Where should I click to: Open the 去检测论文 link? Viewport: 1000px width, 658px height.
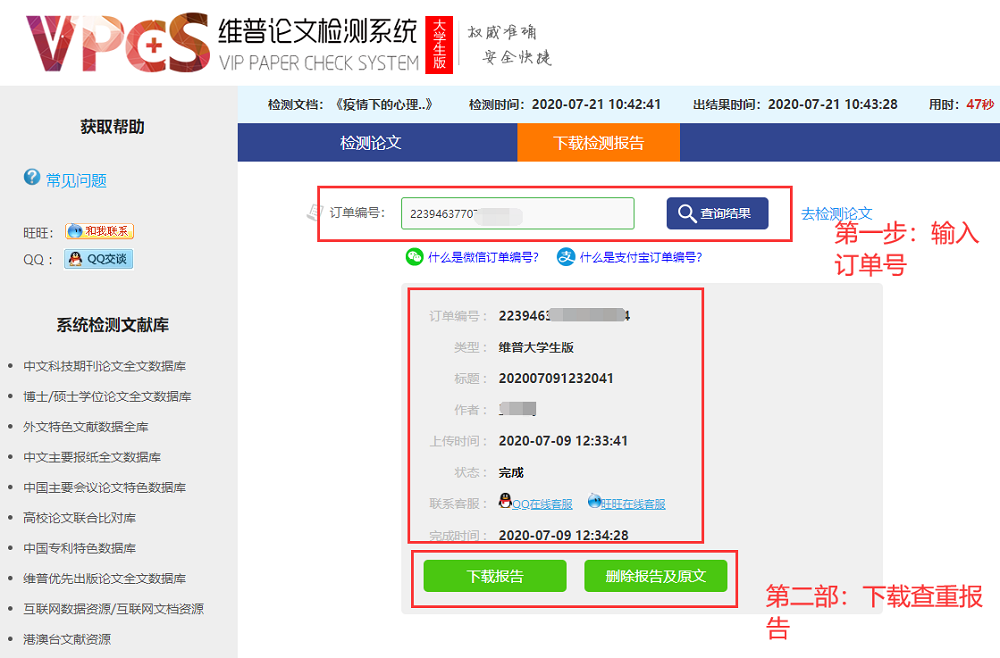836,214
